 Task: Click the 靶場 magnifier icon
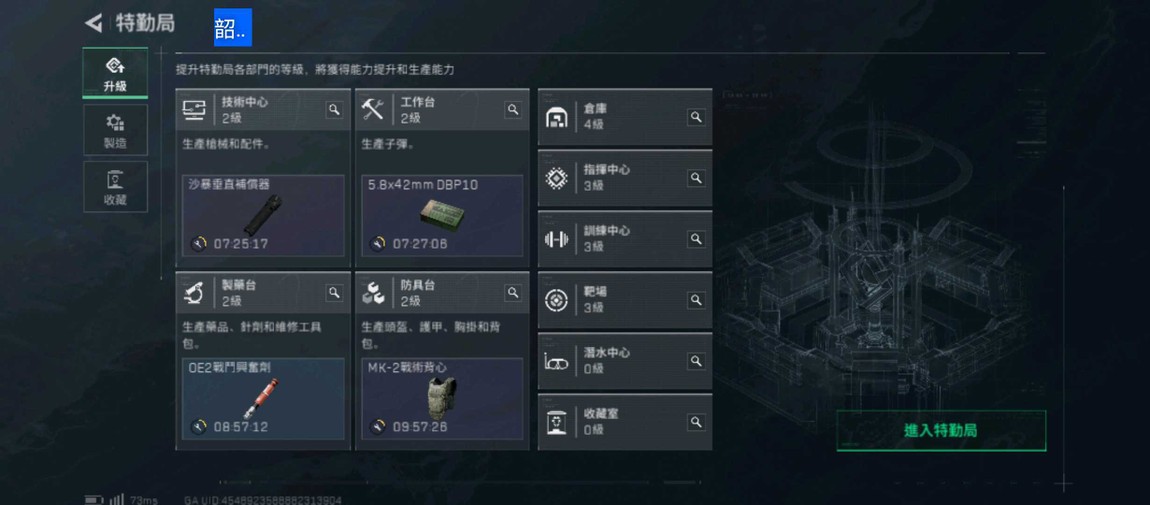tap(696, 300)
